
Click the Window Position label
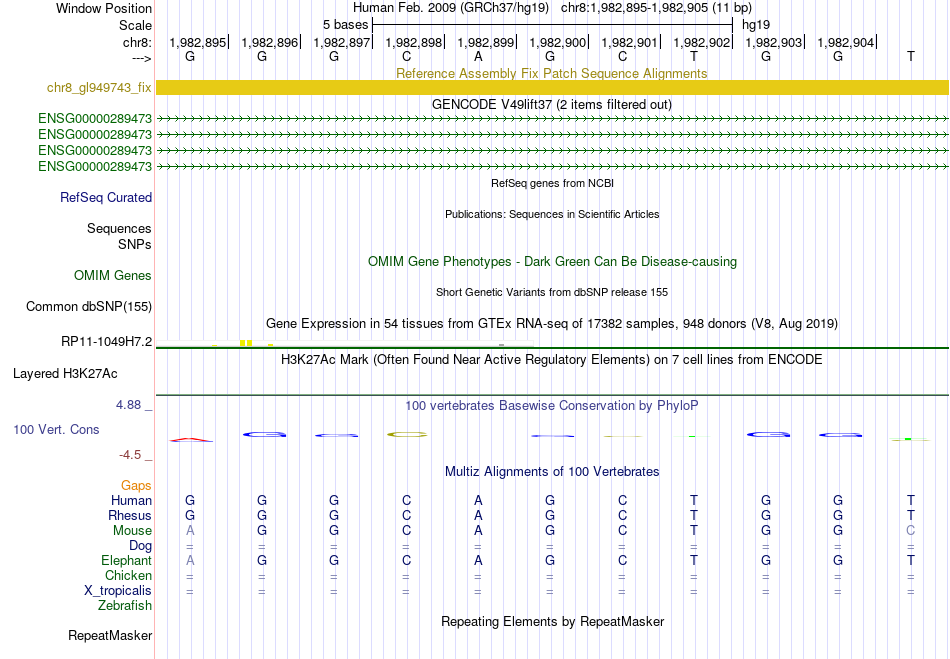(104, 8)
